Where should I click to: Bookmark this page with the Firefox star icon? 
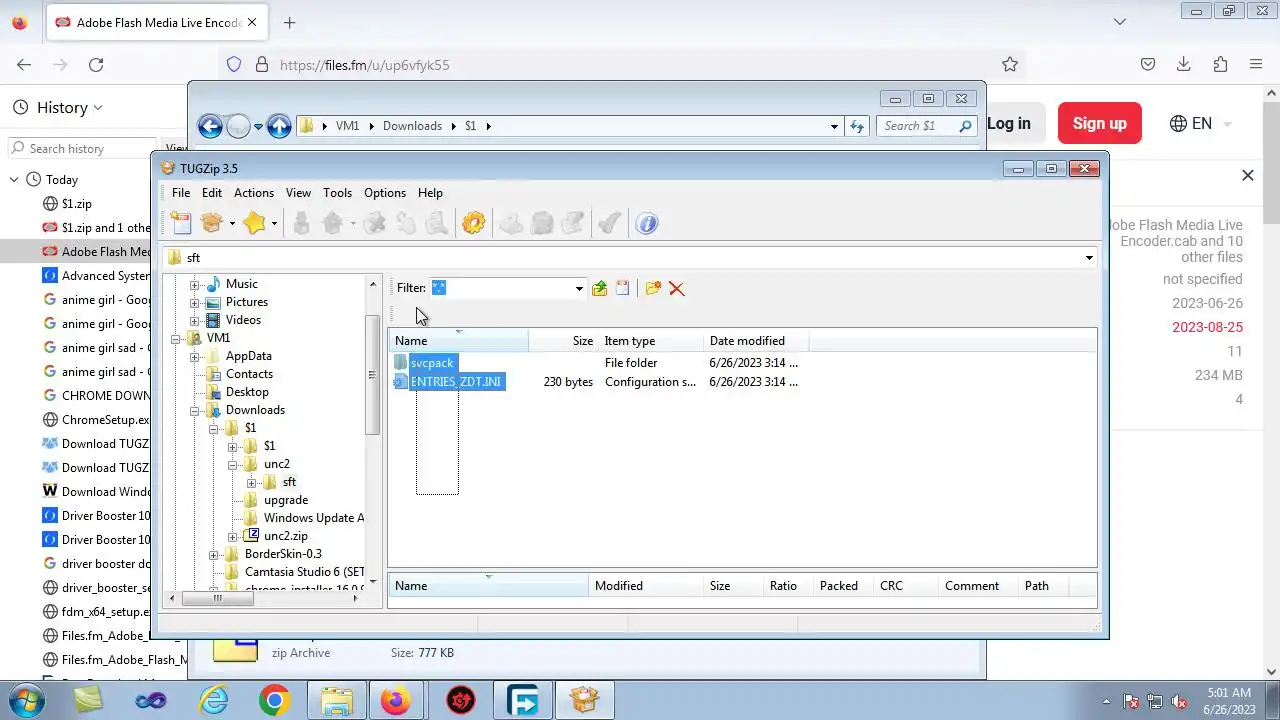click(x=1010, y=64)
